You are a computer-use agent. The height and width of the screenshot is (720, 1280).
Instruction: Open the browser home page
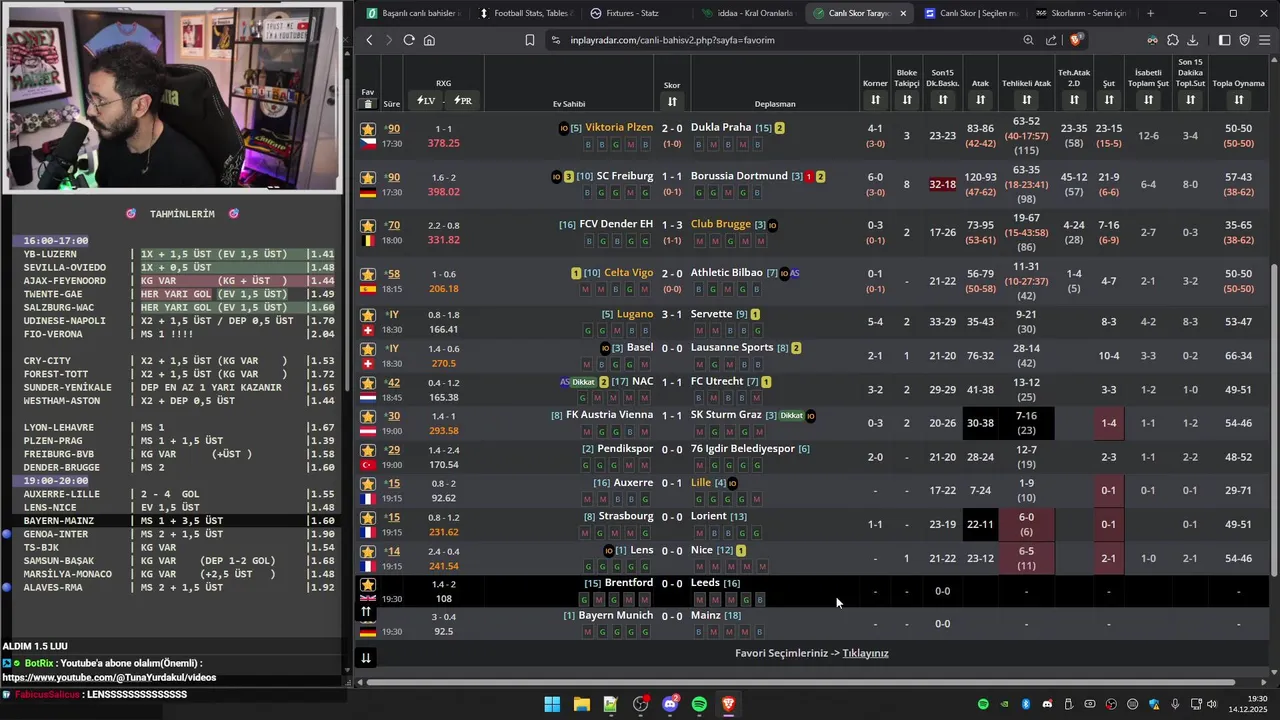(x=429, y=40)
